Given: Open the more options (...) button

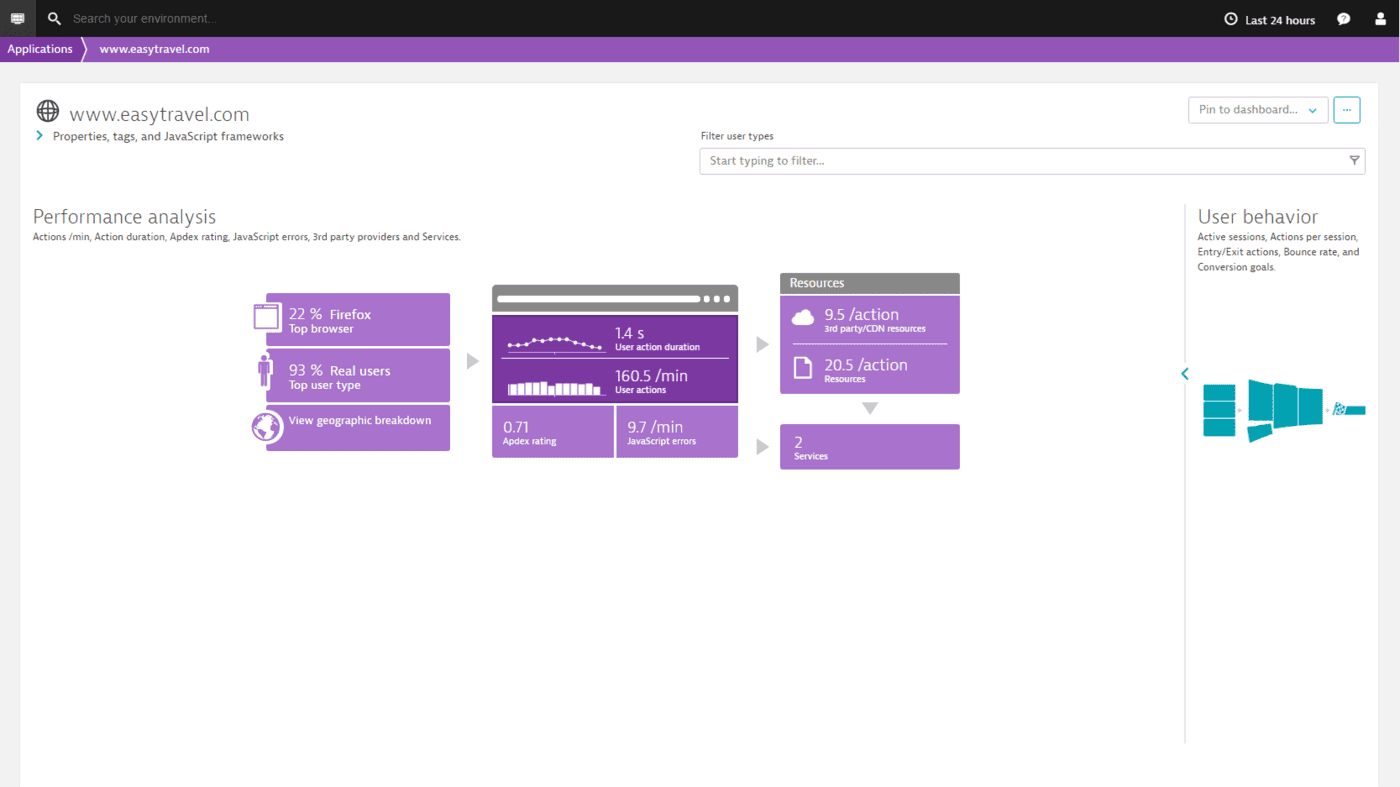Looking at the screenshot, I should click(1346, 110).
